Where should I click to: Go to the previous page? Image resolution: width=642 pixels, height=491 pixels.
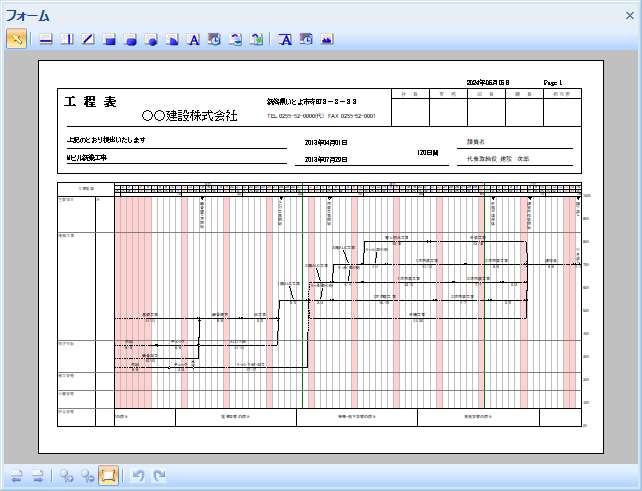click(17, 476)
